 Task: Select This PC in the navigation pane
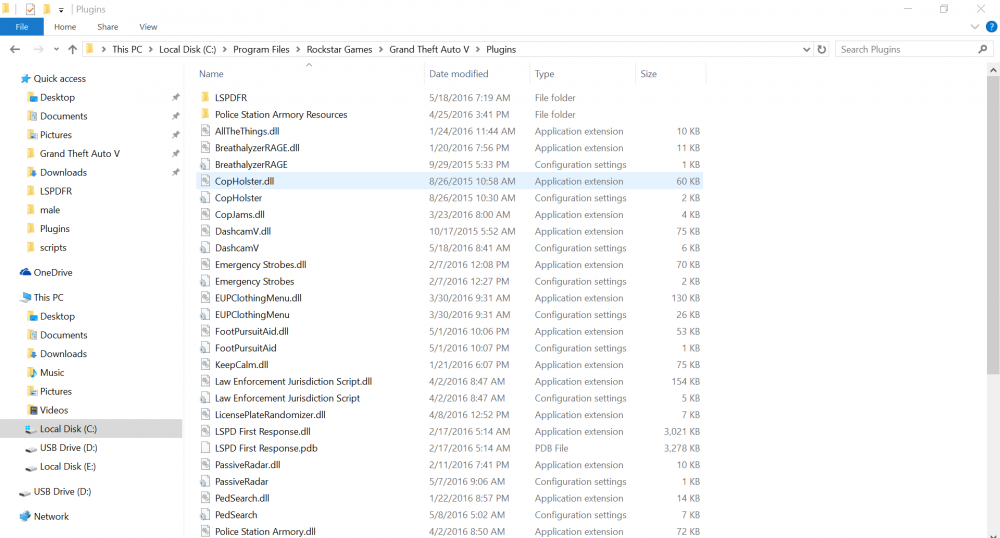pos(48,297)
